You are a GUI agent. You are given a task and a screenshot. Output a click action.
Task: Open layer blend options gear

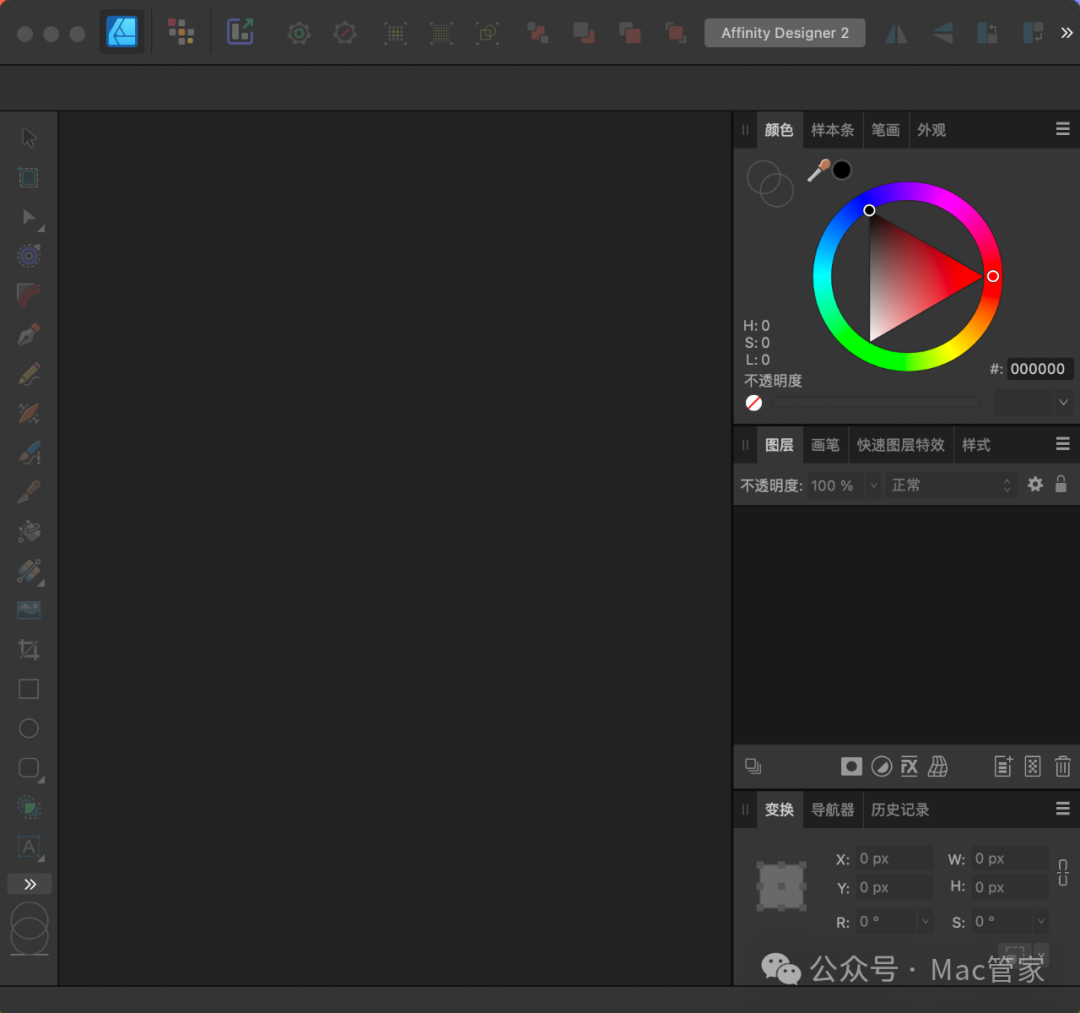1035,484
